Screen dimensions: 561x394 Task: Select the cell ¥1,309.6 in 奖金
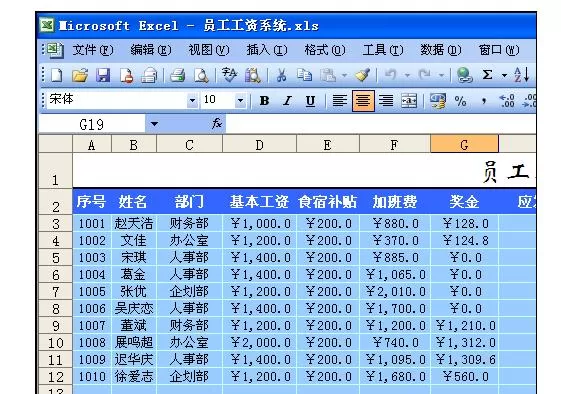coord(465,360)
